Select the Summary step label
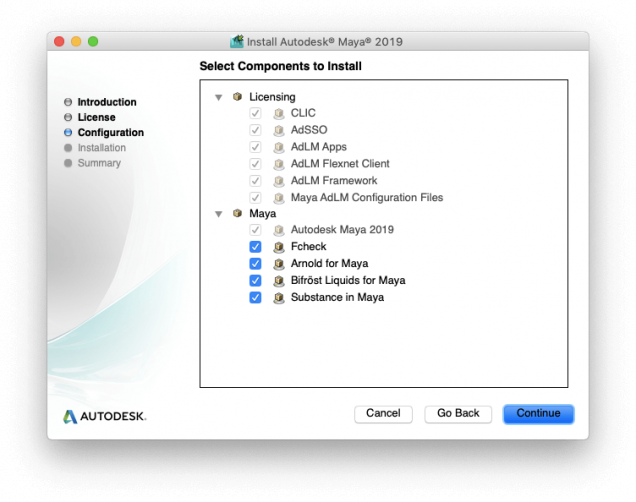The height and width of the screenshot is (502, 636). [x=99, y=163]
